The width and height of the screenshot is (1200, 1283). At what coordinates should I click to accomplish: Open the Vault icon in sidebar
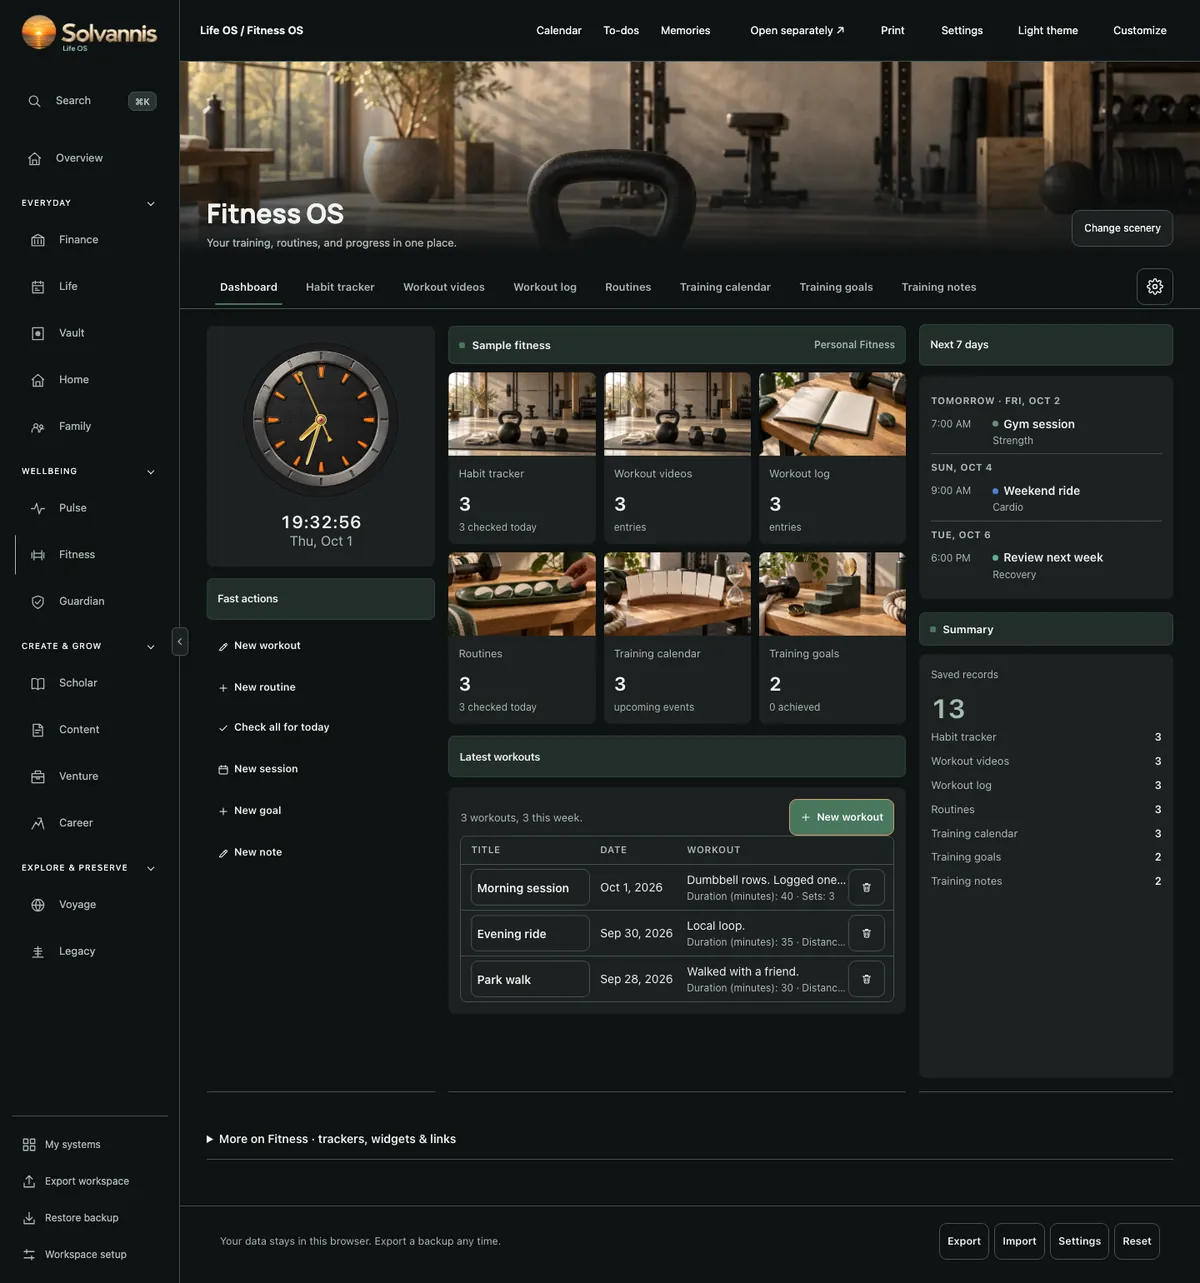38,333
